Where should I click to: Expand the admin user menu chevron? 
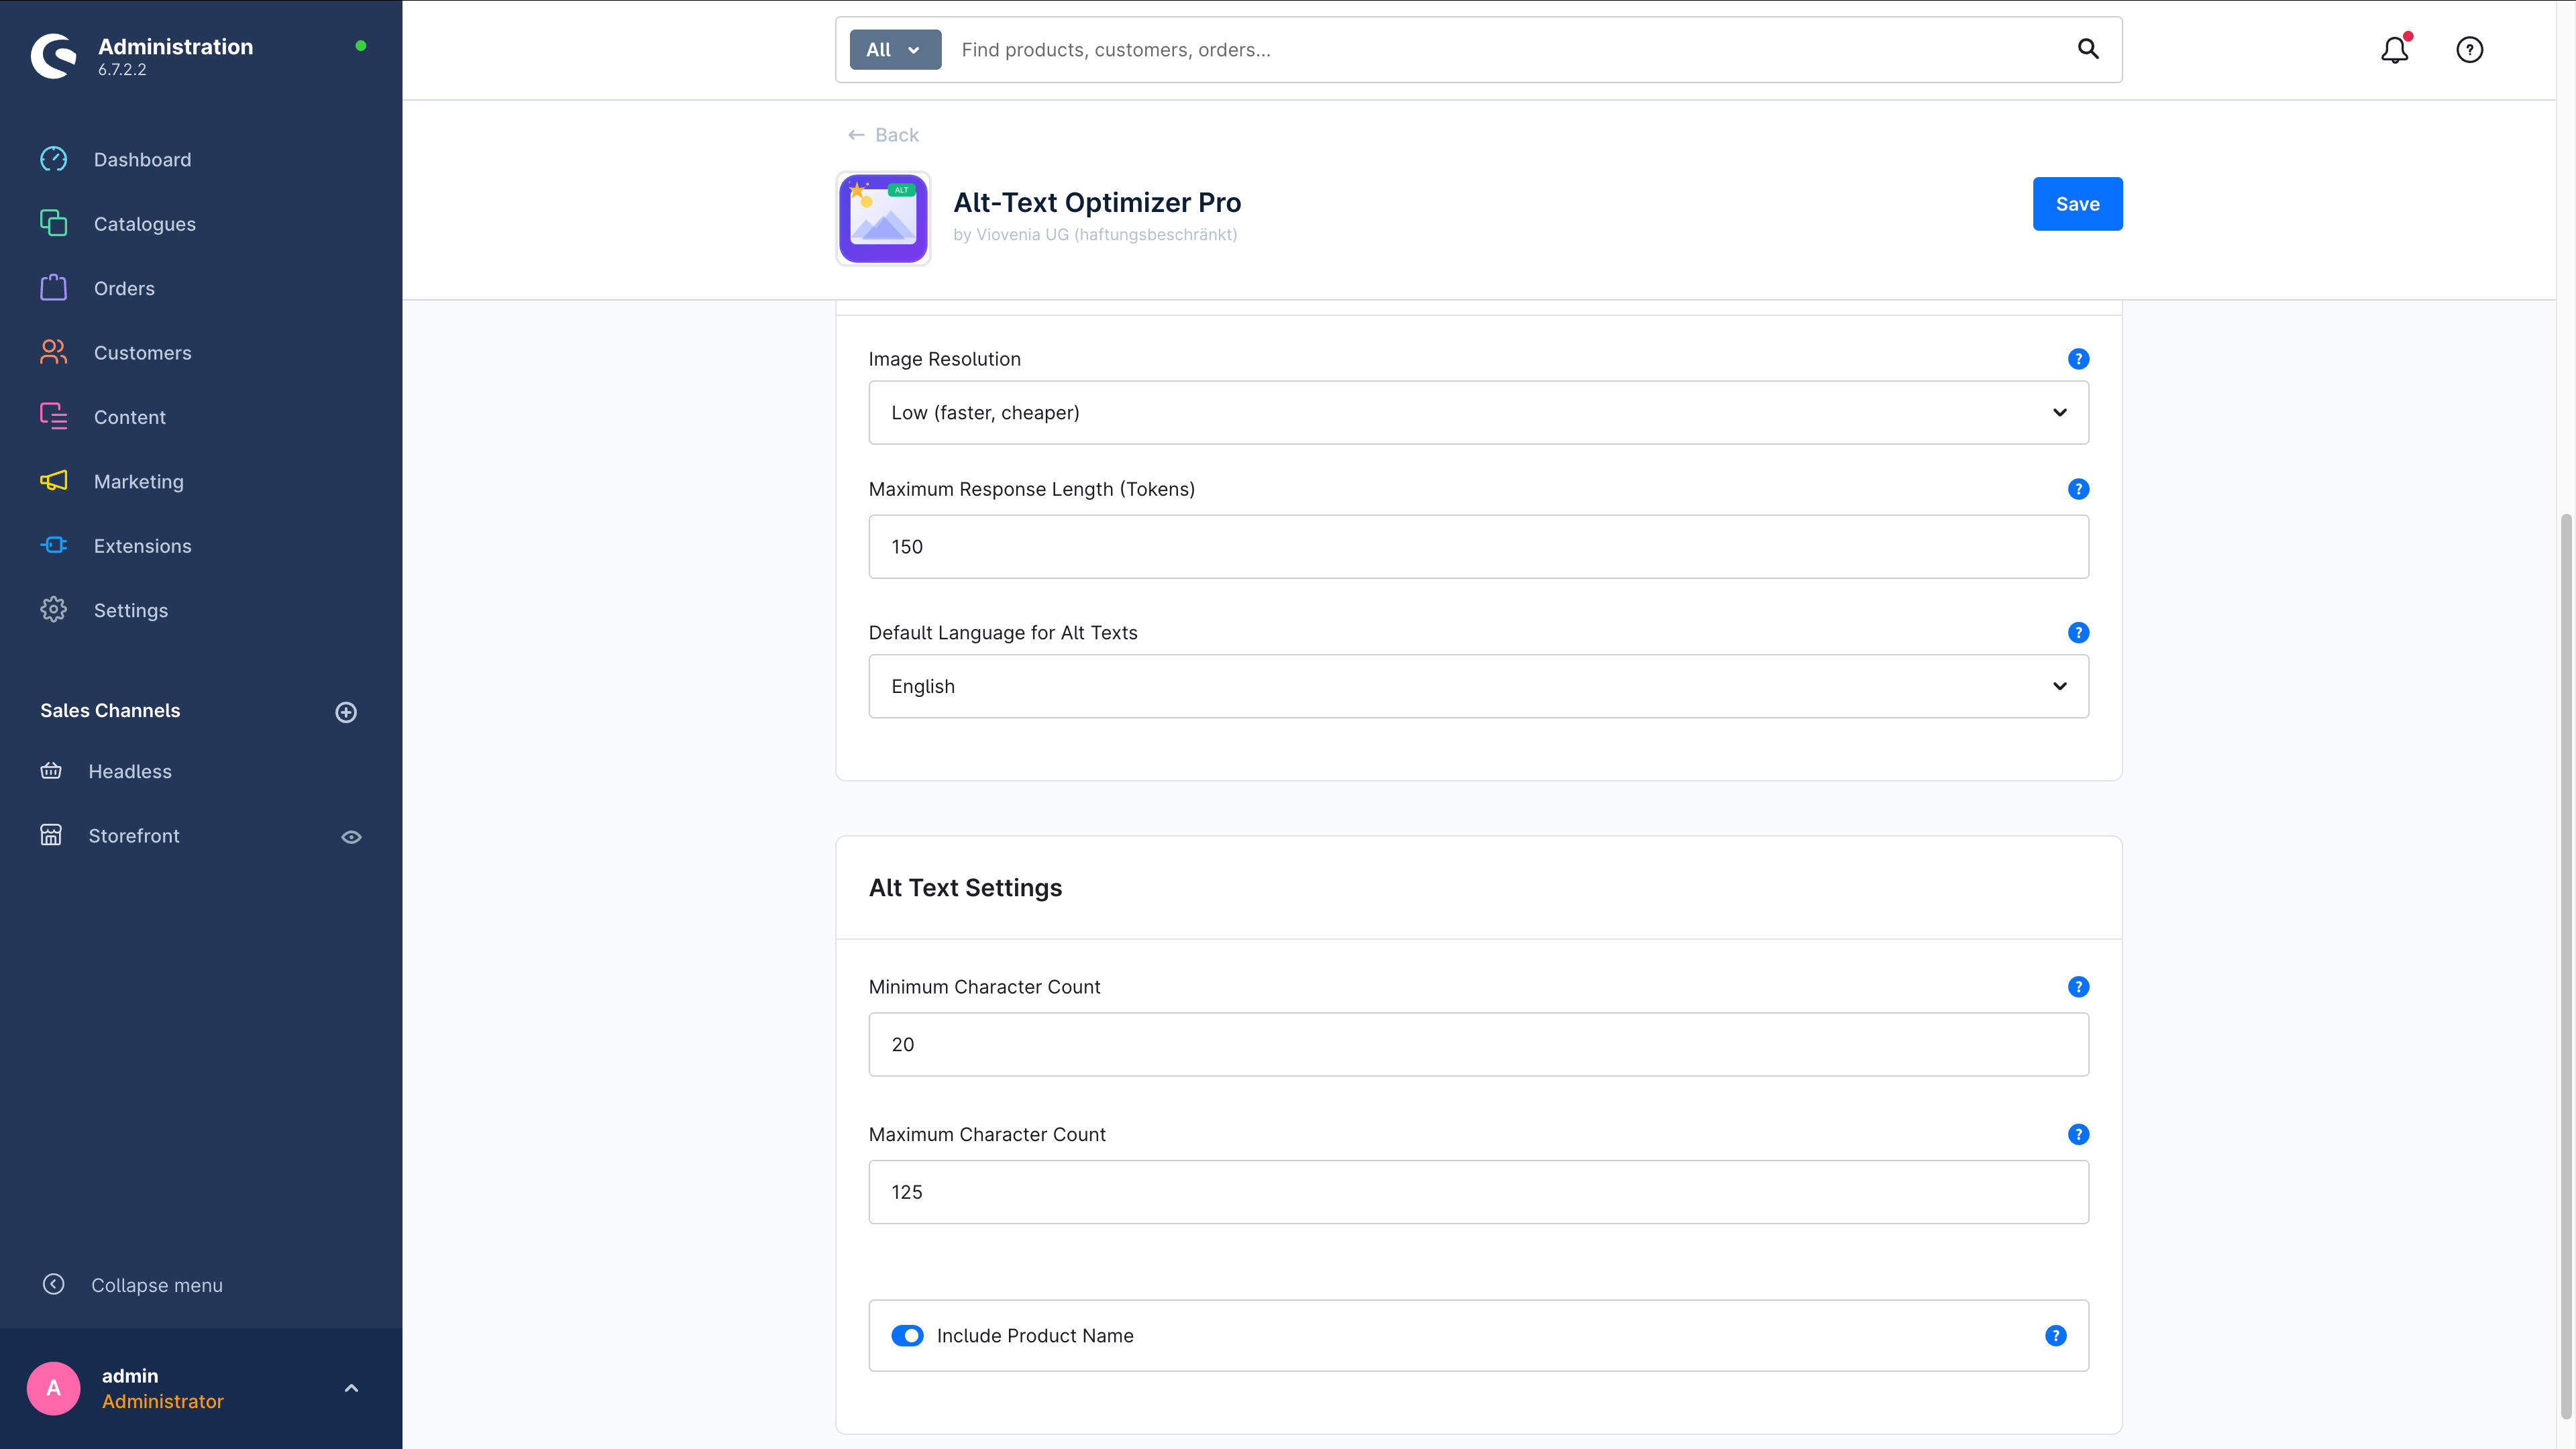coord(351,1388)
